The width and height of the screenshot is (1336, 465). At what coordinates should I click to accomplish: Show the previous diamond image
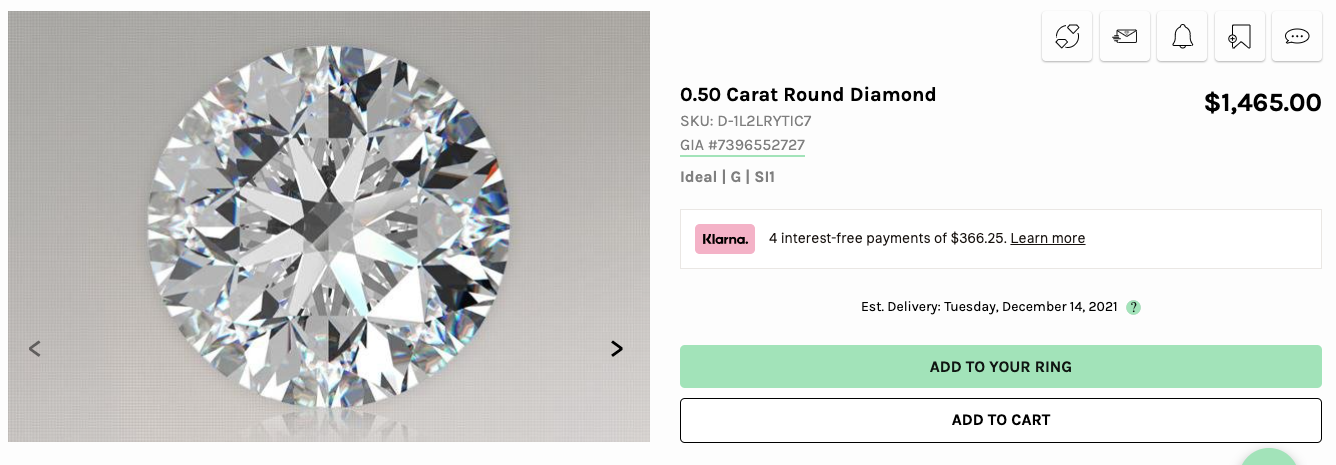[x=35, y=349]
